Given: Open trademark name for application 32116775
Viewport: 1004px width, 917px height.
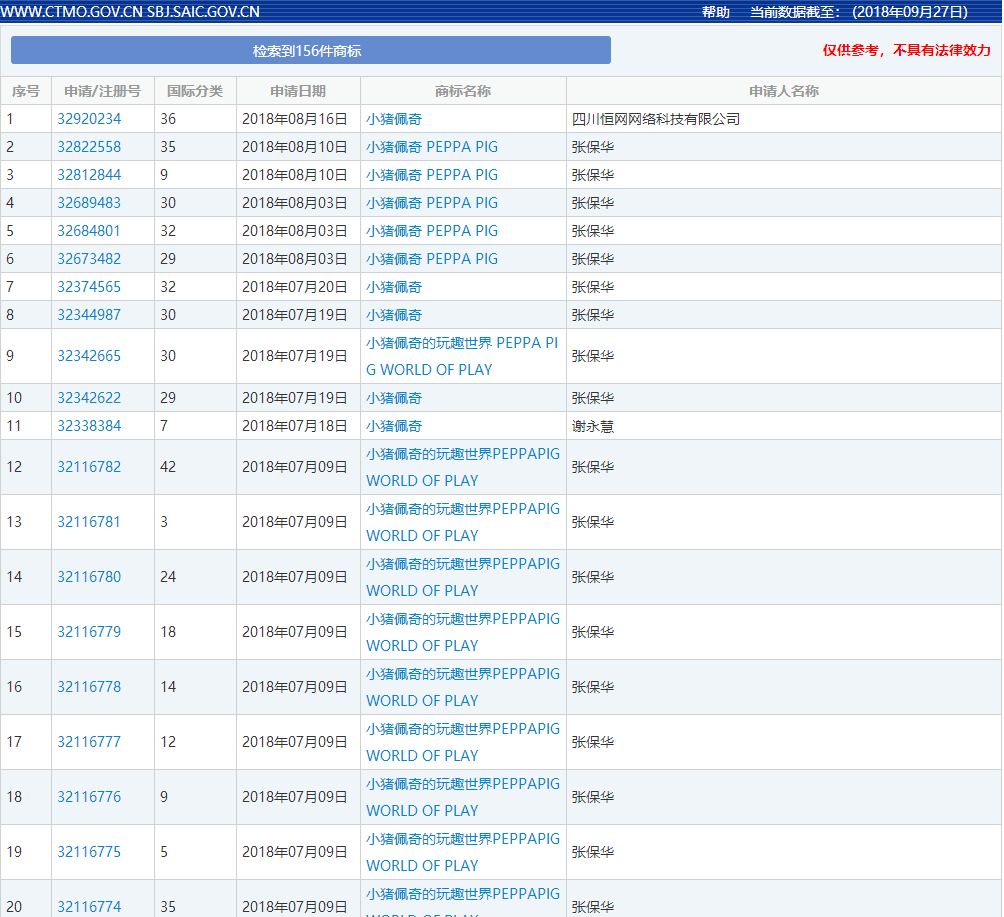Looking at the screenshot, I should click(x=462, y=852).
